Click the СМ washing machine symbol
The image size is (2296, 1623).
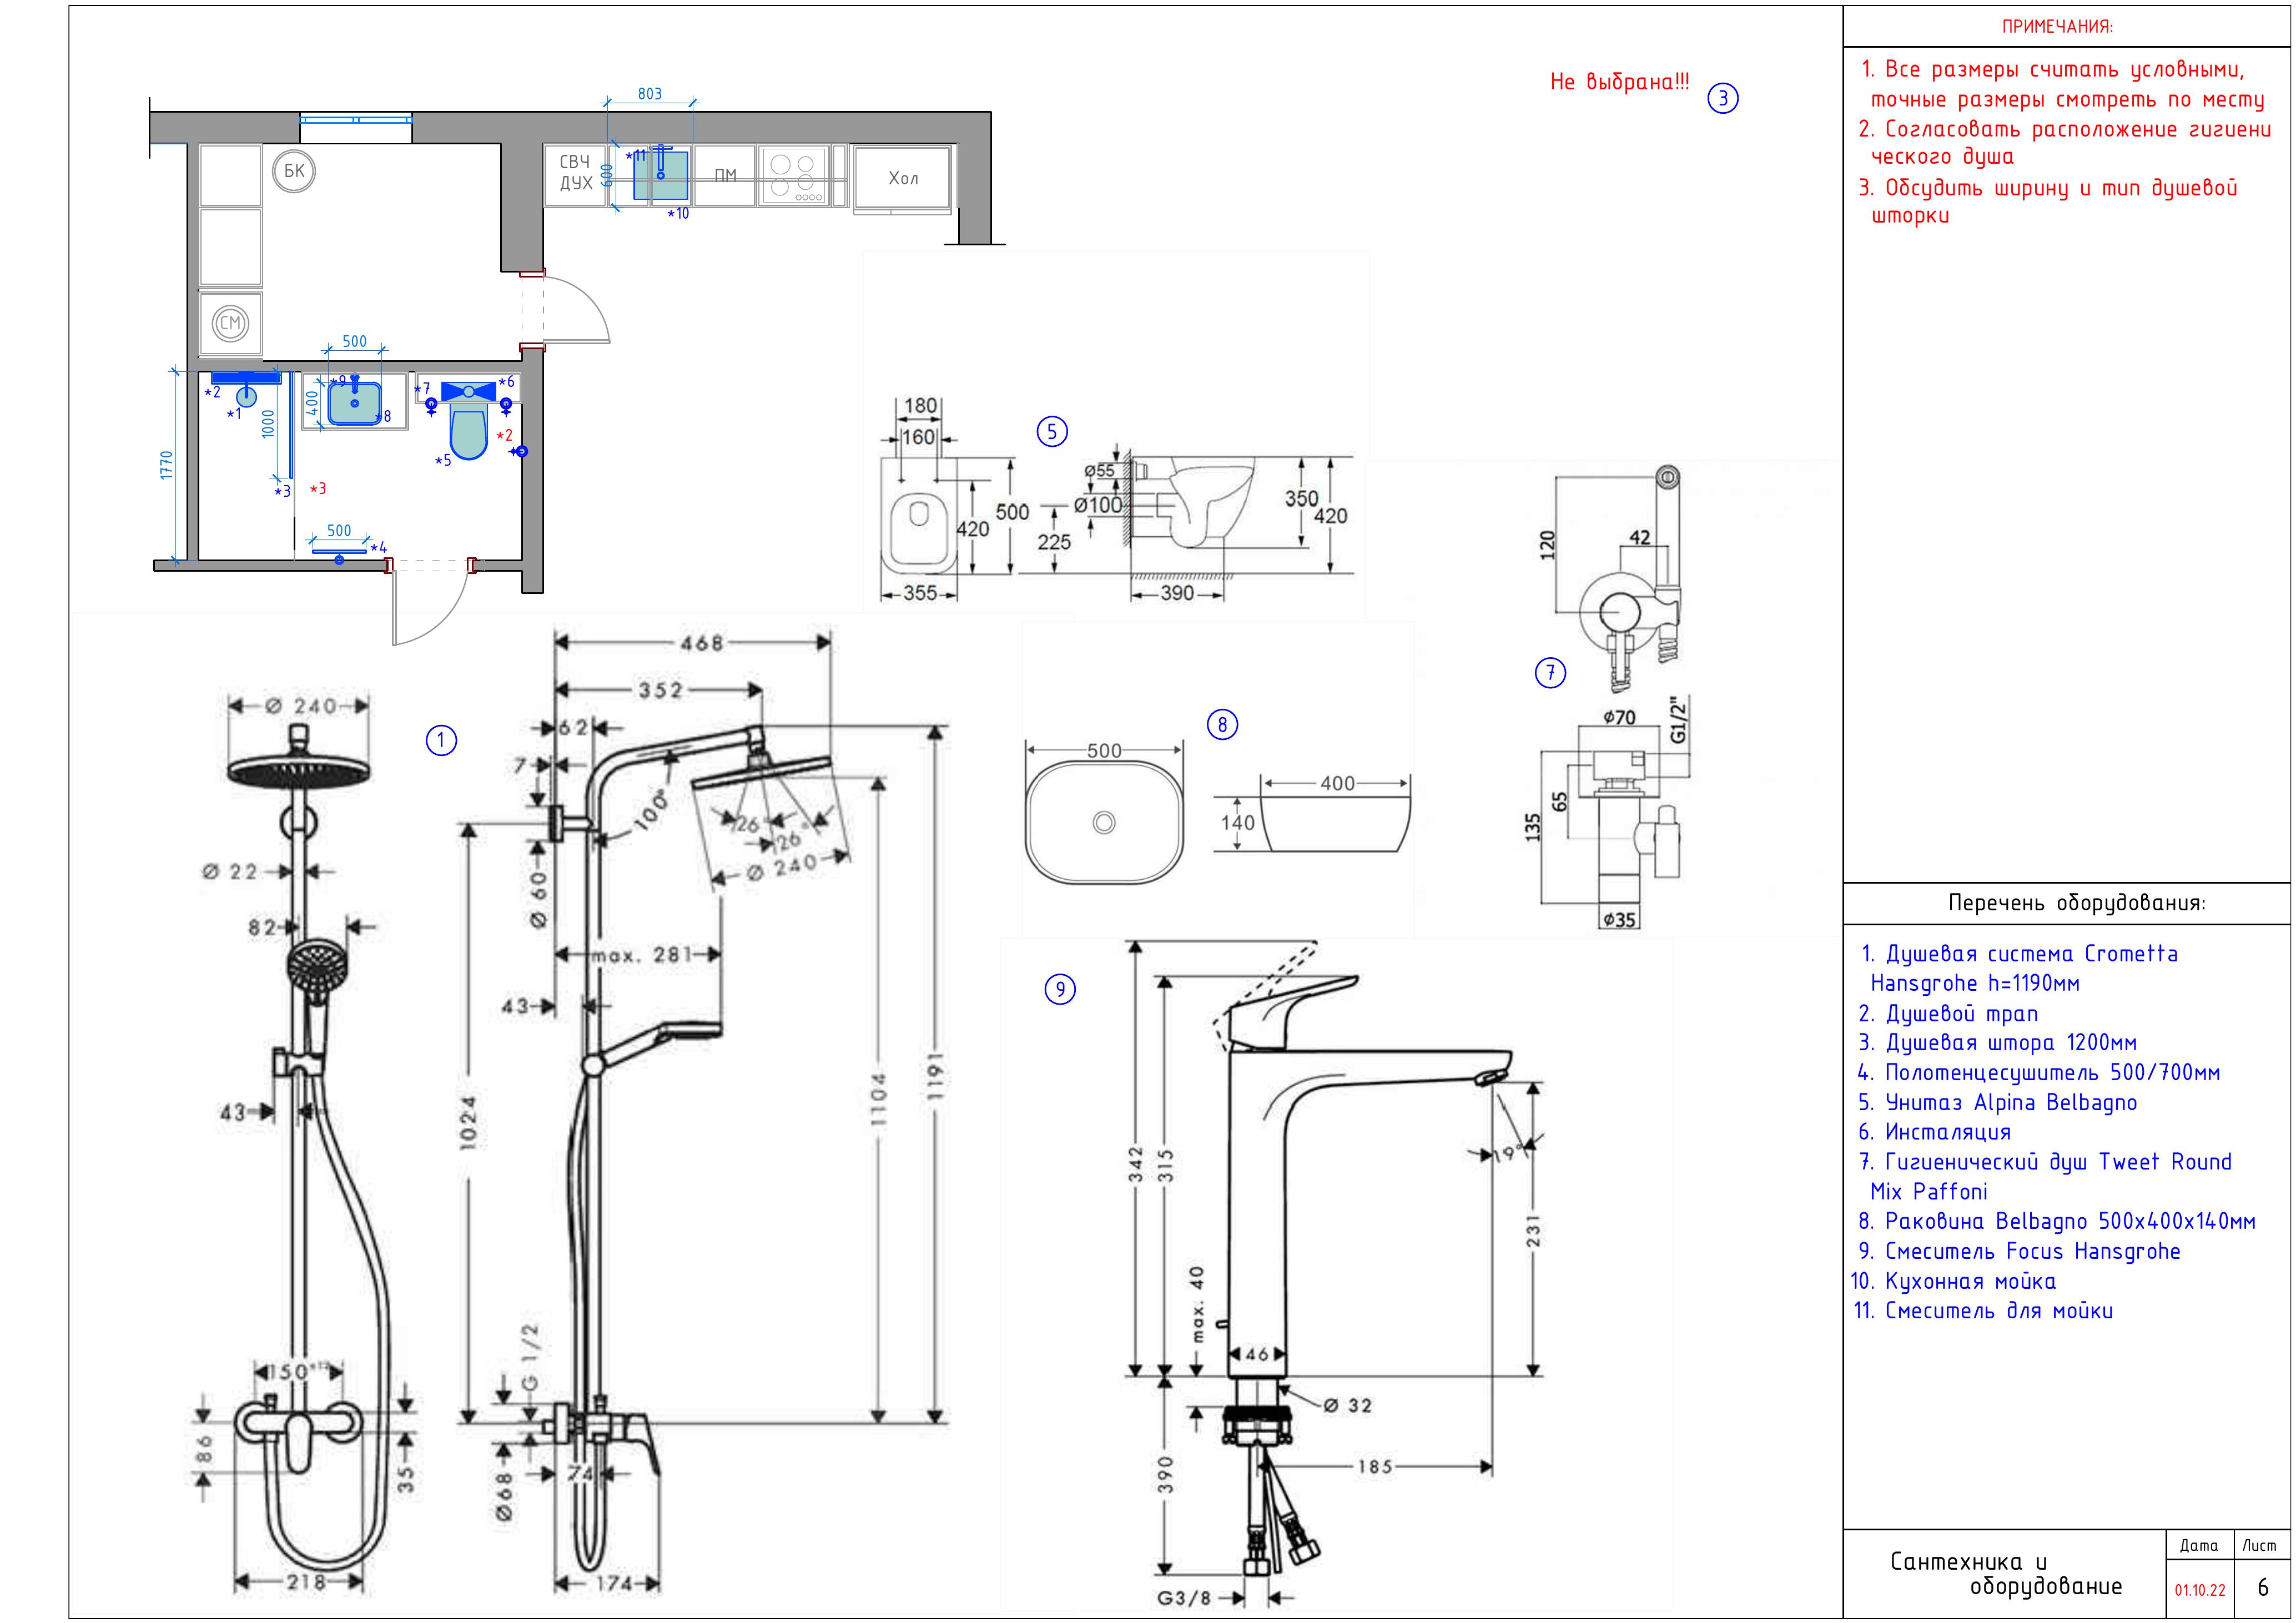coord(230,323)
